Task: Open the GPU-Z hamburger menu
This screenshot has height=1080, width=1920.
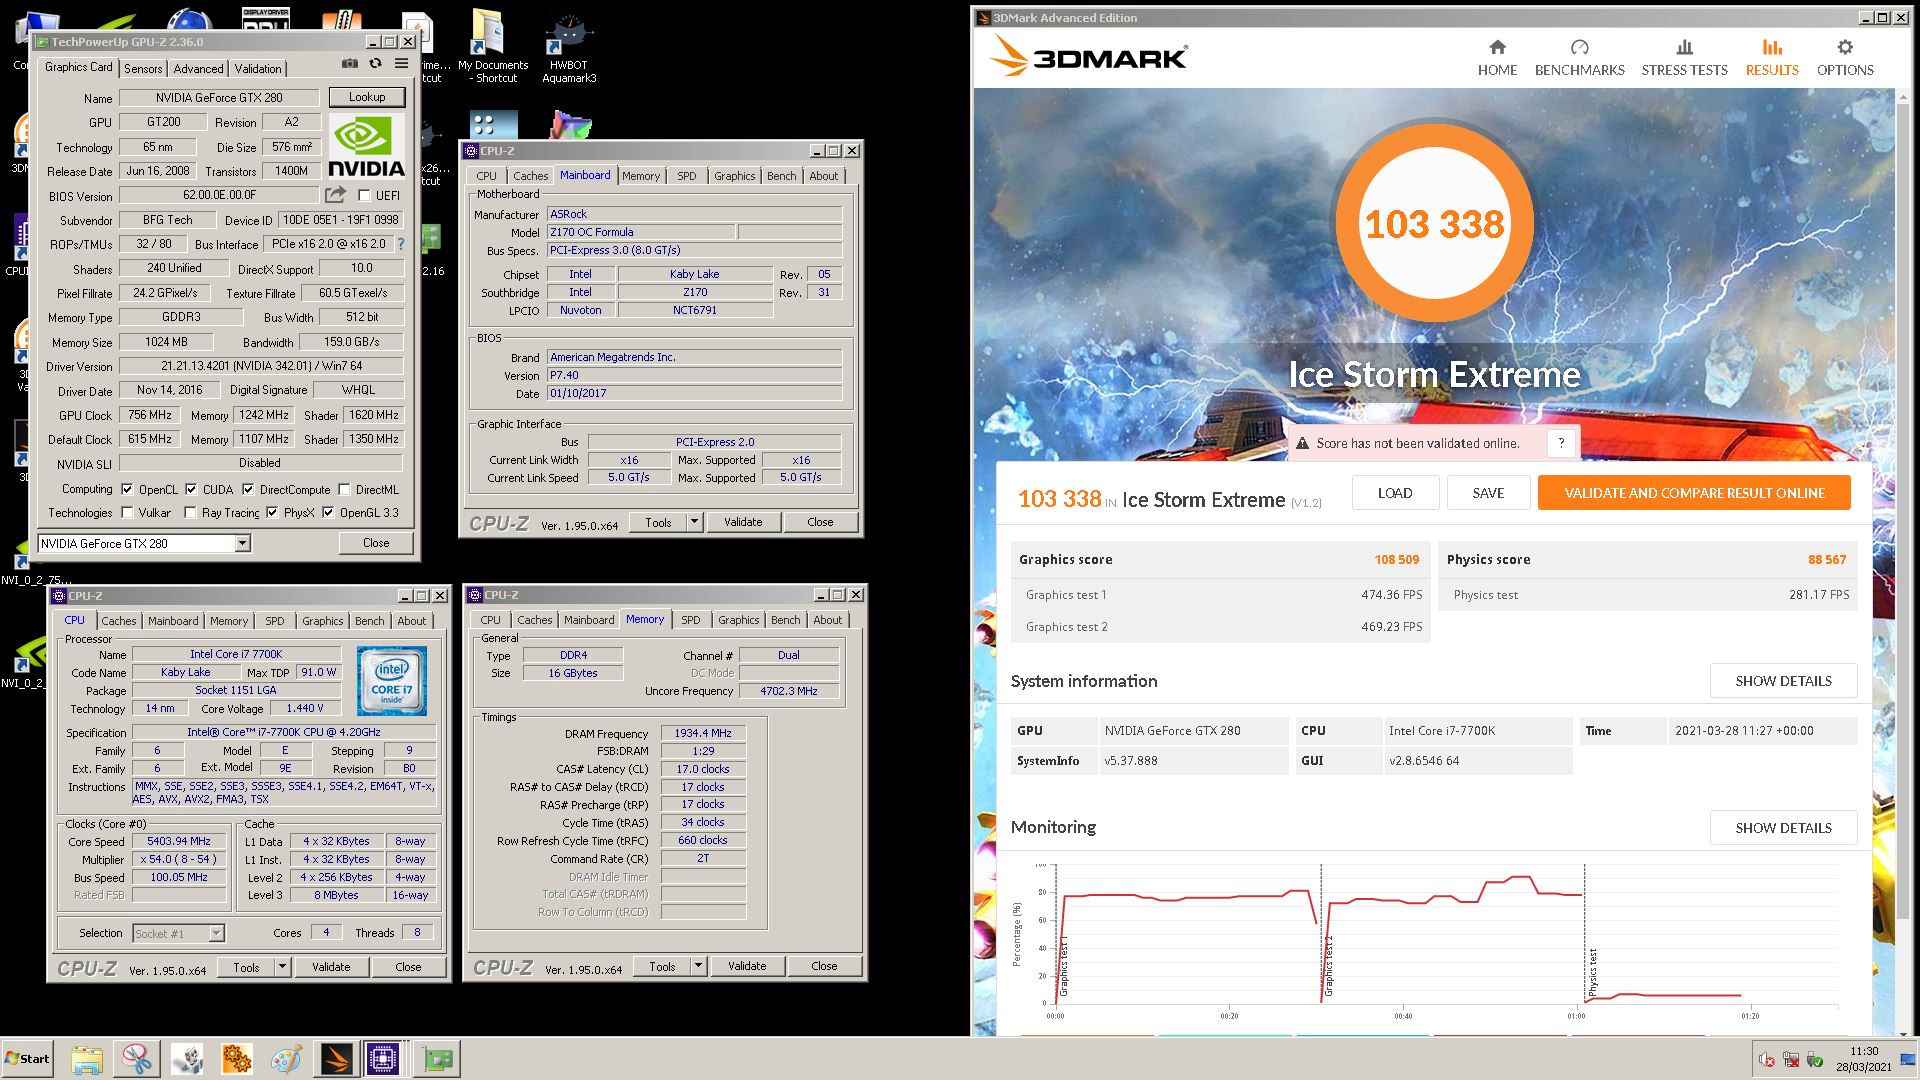Action: [x=401, y=64]
